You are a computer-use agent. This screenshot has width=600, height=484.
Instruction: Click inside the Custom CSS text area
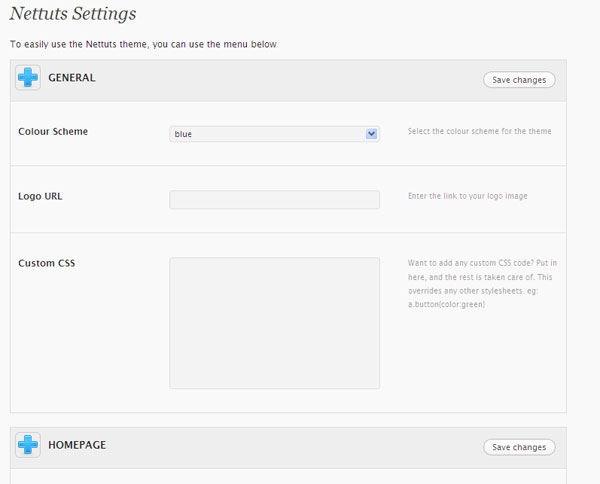pos(274,323)
